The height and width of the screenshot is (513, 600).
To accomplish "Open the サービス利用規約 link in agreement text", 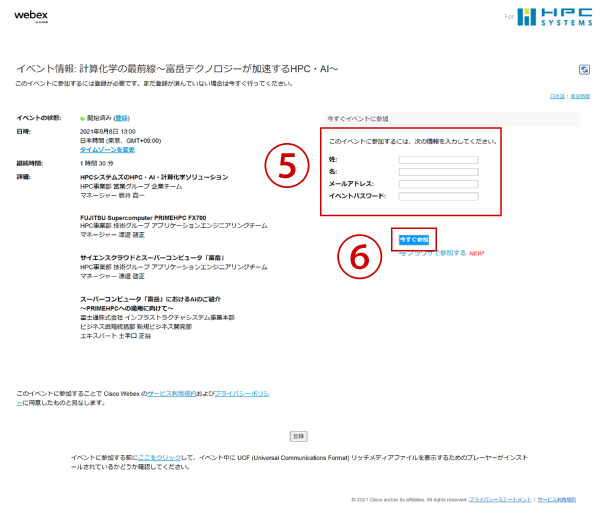I will pos(171,393).
